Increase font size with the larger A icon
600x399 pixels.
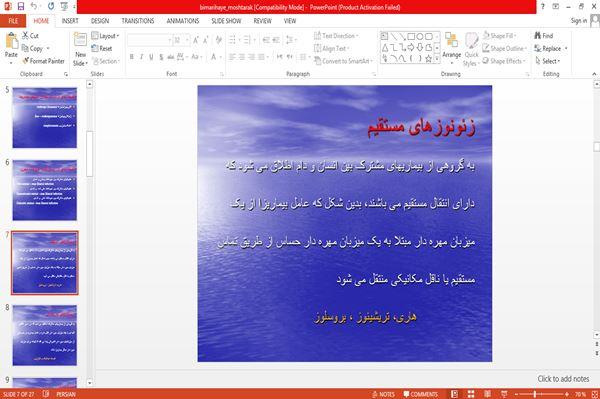(x=196, y=40)
